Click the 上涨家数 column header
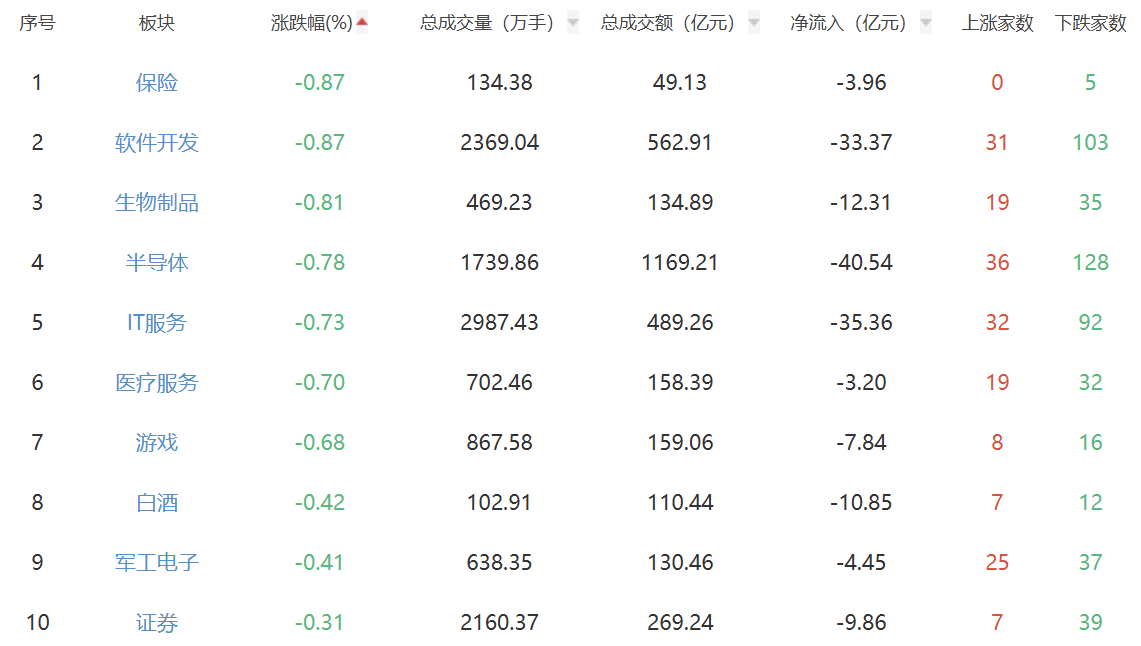 coord(997,23)
